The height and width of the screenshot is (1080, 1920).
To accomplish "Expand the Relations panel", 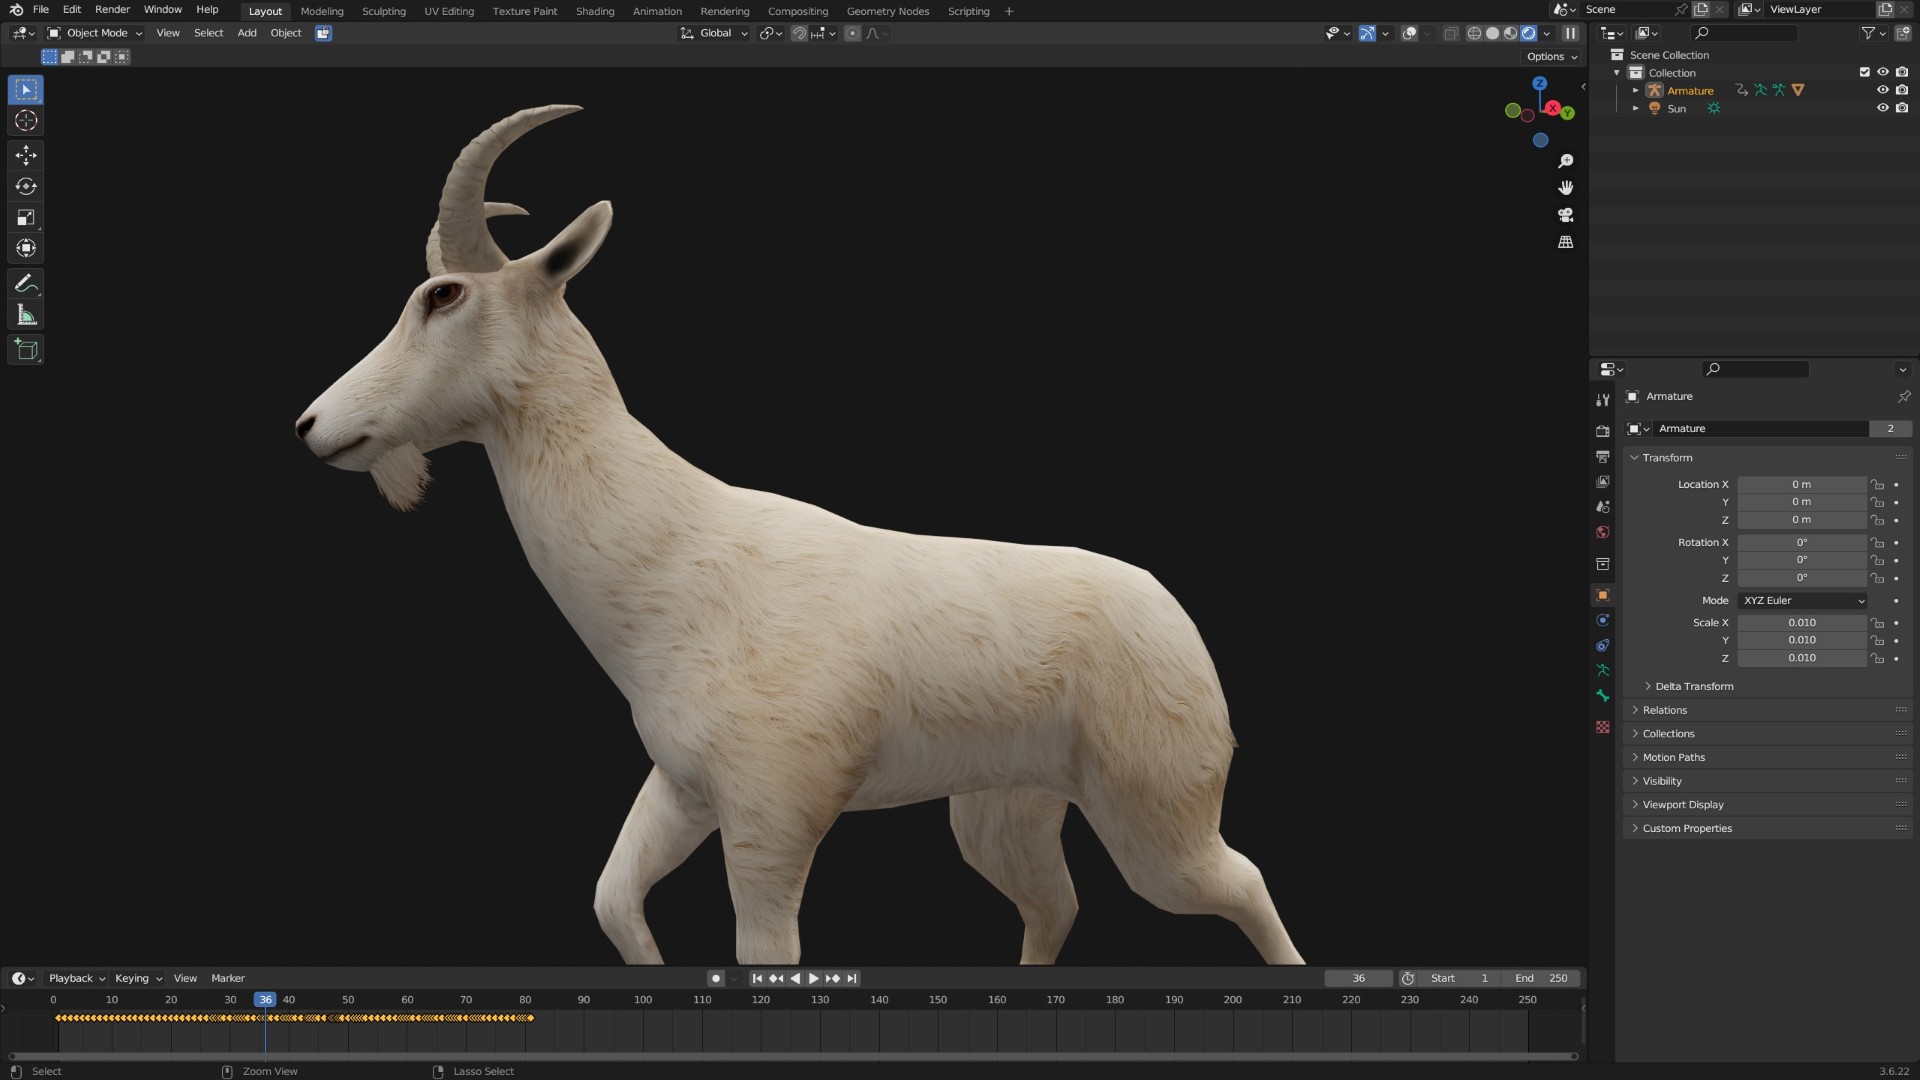I will 1664,711.
